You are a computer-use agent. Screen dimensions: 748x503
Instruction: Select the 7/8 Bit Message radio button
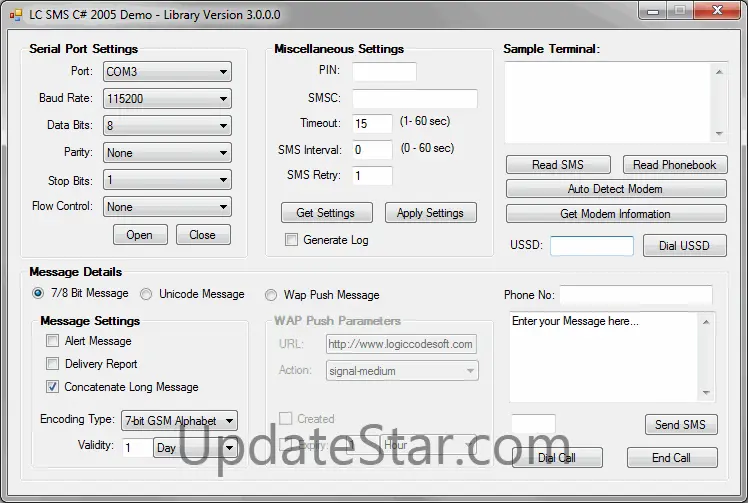tap(38, 293)
